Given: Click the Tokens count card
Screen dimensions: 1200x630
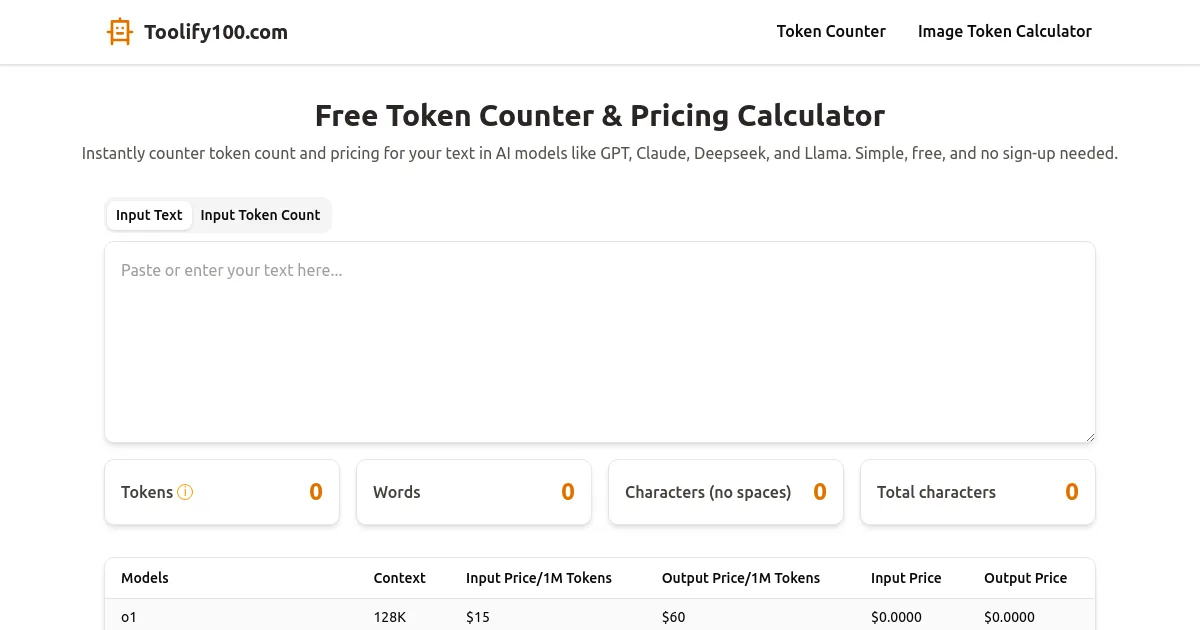Looking at the screenshot, I should [222, 492].
